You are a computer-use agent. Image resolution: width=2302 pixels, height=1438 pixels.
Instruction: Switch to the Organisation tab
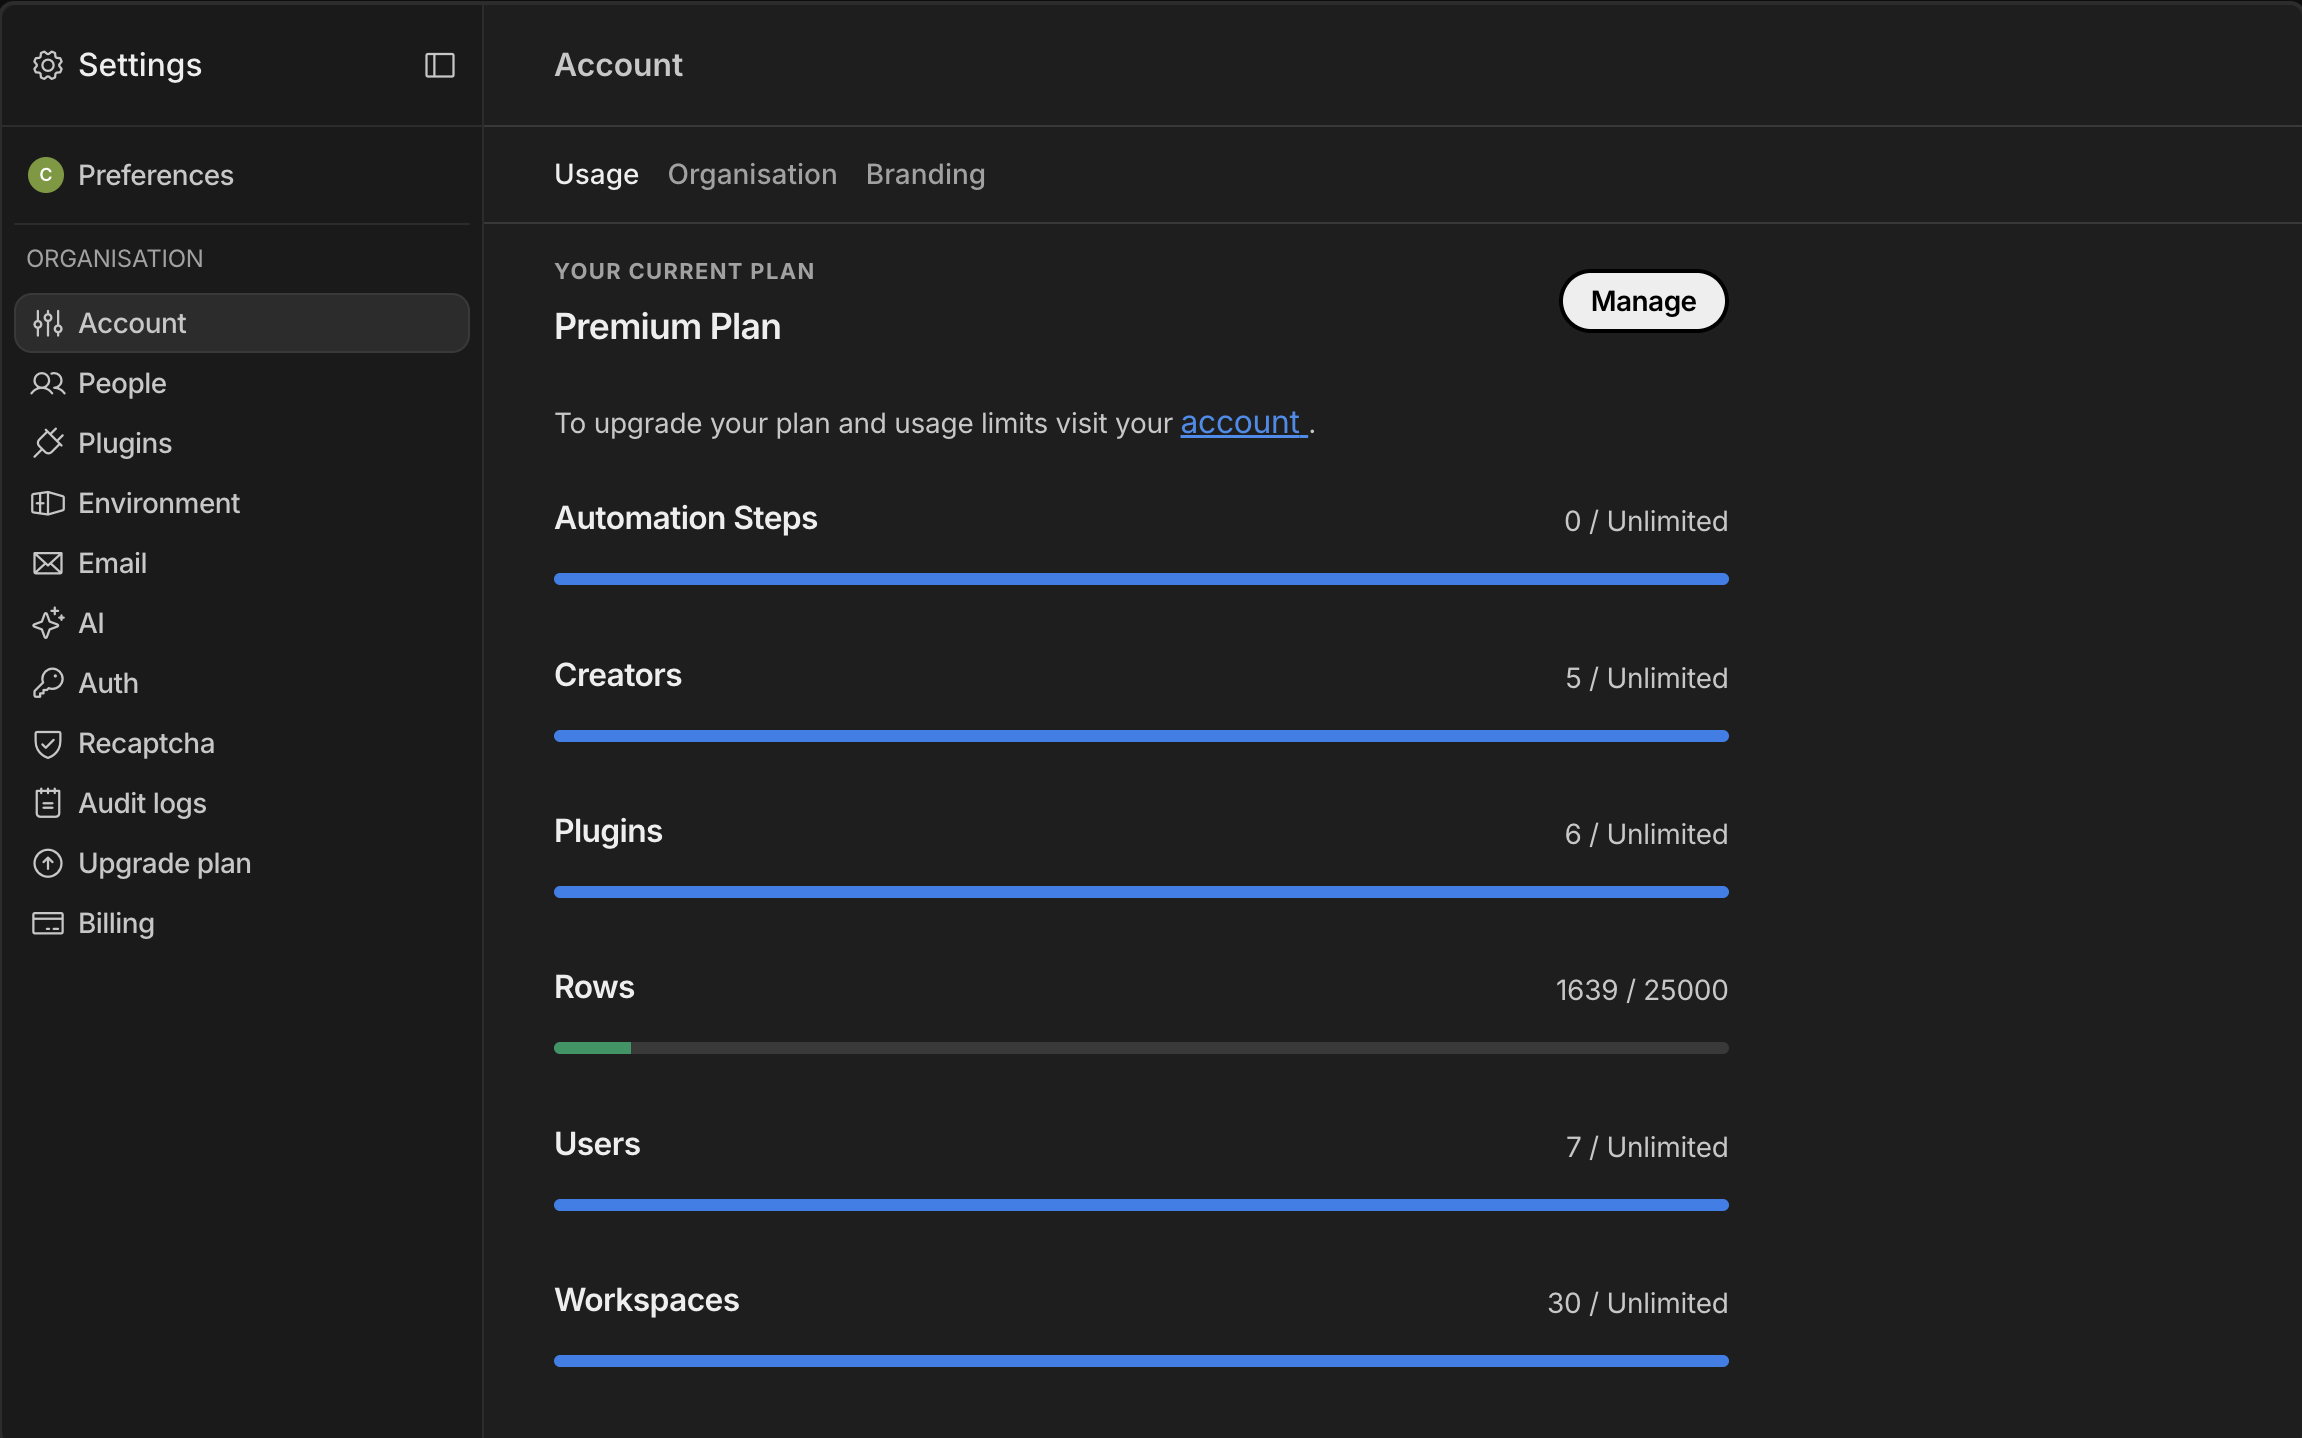(752, 175)
